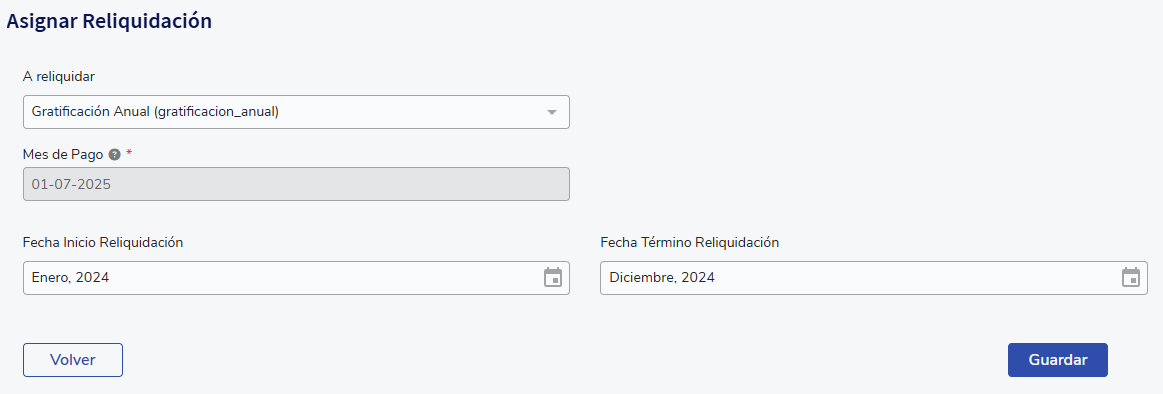Viewport: 1163px width, 394px height.
Task: Click help question mark beside Mes de Pago
Action: click(114, 154)
